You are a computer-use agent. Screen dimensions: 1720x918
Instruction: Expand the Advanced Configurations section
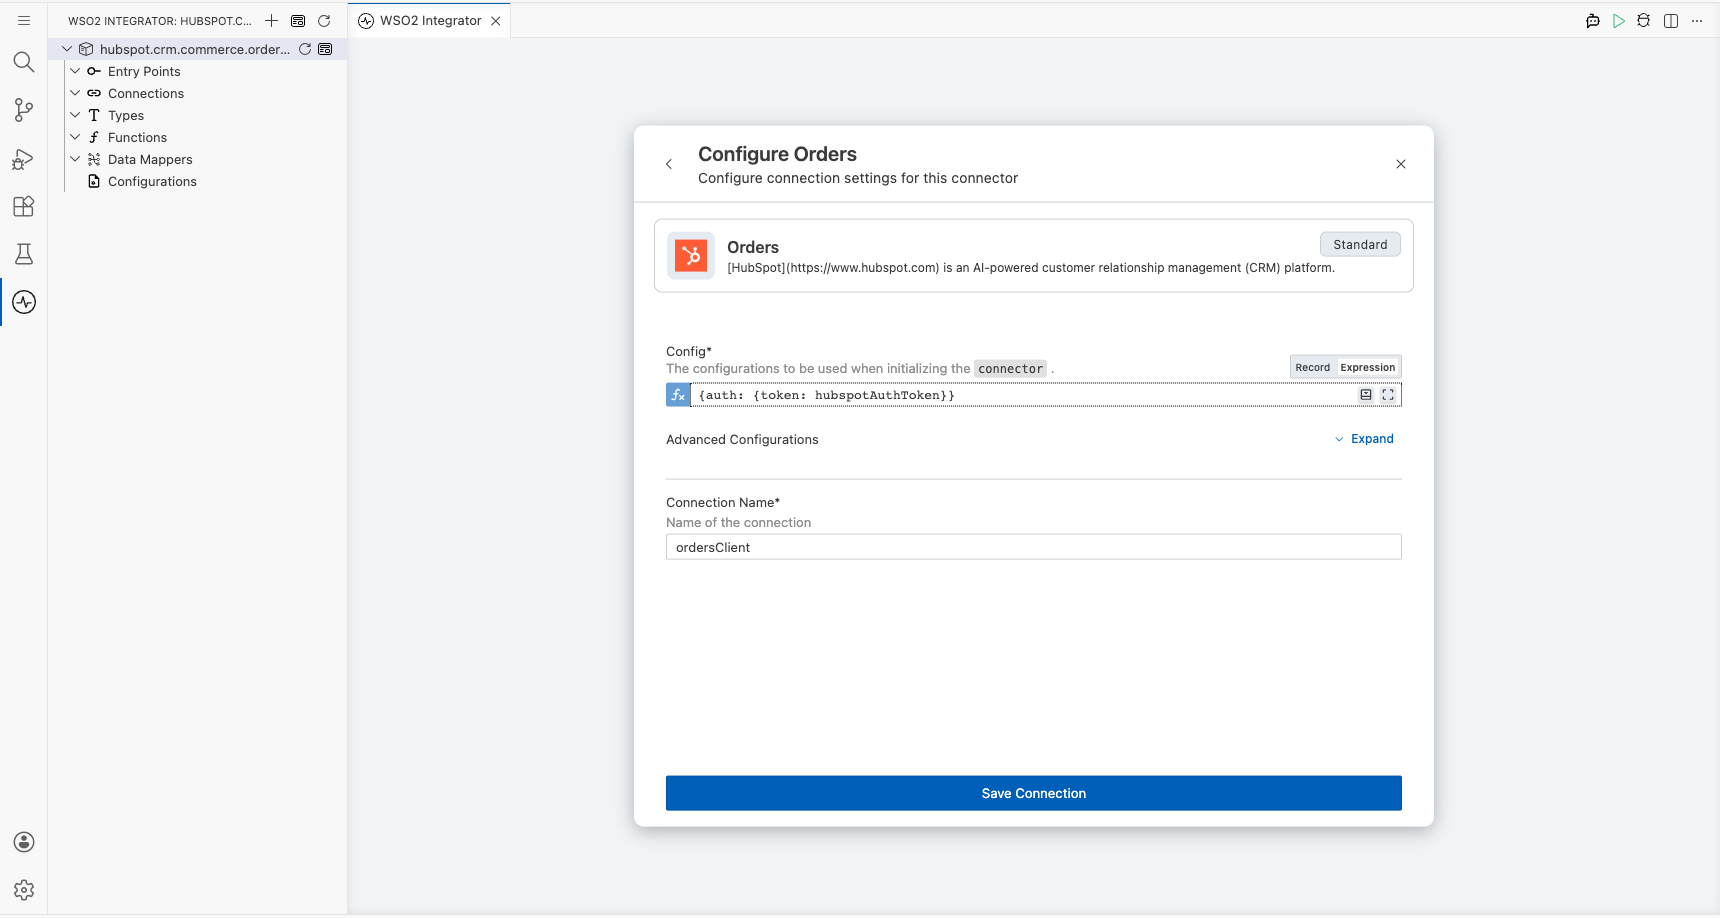(1364, 439)
